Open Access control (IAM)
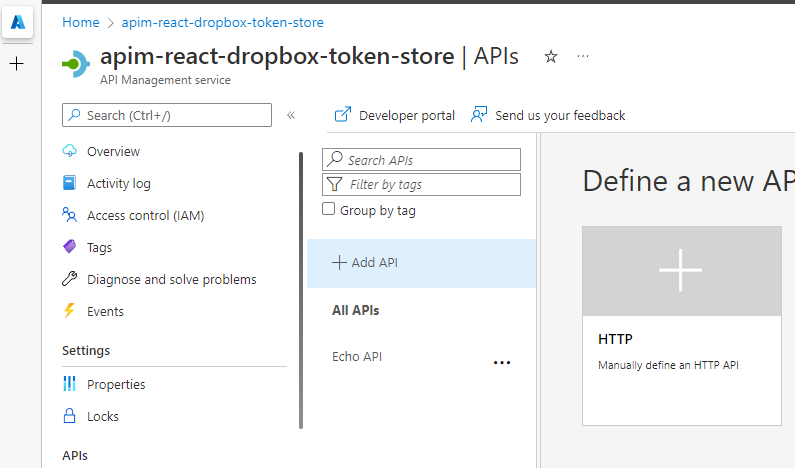This screenshot has width=795, height=468. 146,215
